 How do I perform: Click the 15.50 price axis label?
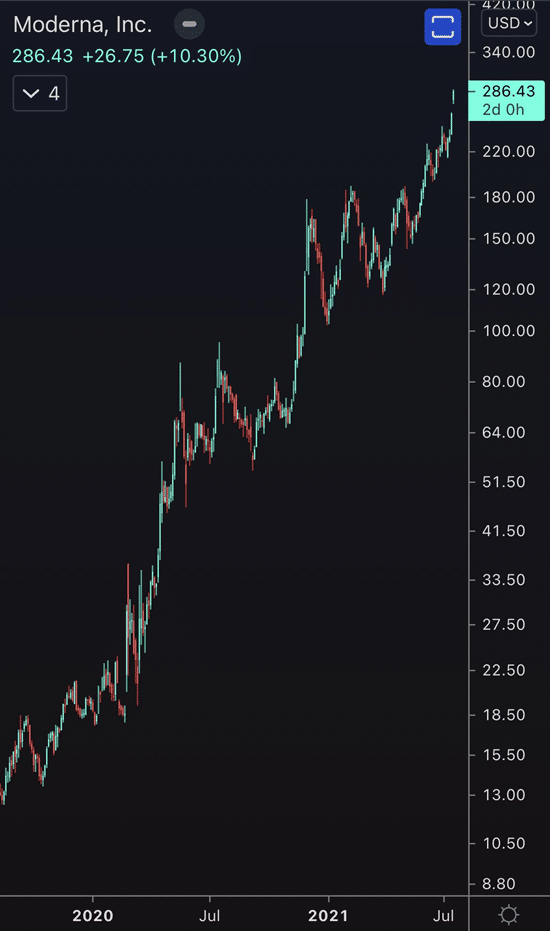504,755
